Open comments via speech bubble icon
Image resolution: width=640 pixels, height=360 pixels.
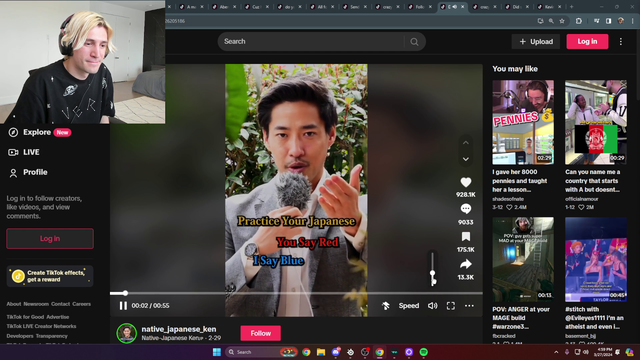click(x=466, y=209)
